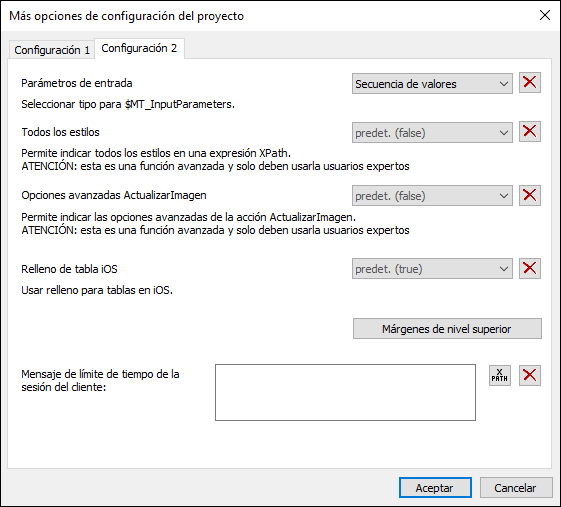
Task: Delete session timeout message red X icon
Action: (x=530, y=375)
